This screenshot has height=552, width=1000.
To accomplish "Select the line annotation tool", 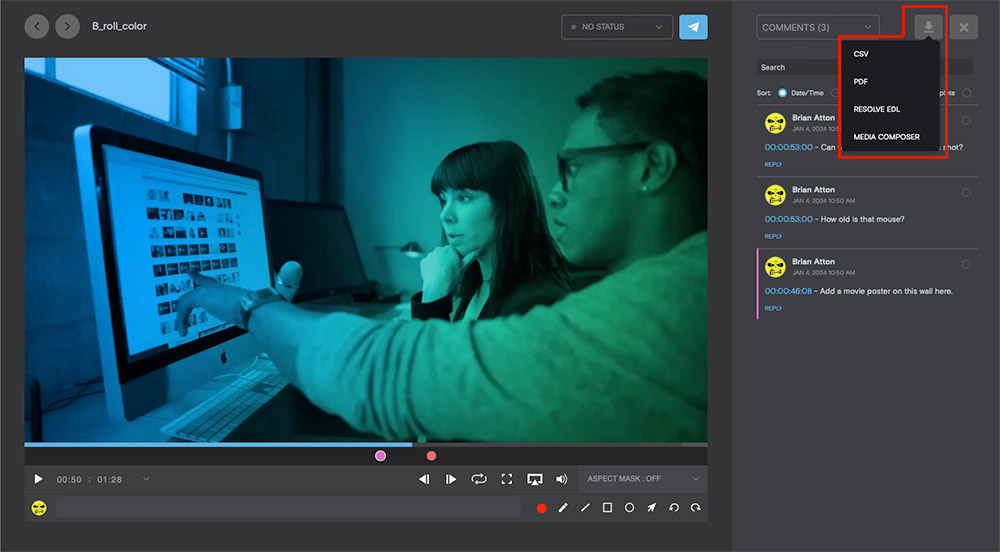I will tap(585, 508).
